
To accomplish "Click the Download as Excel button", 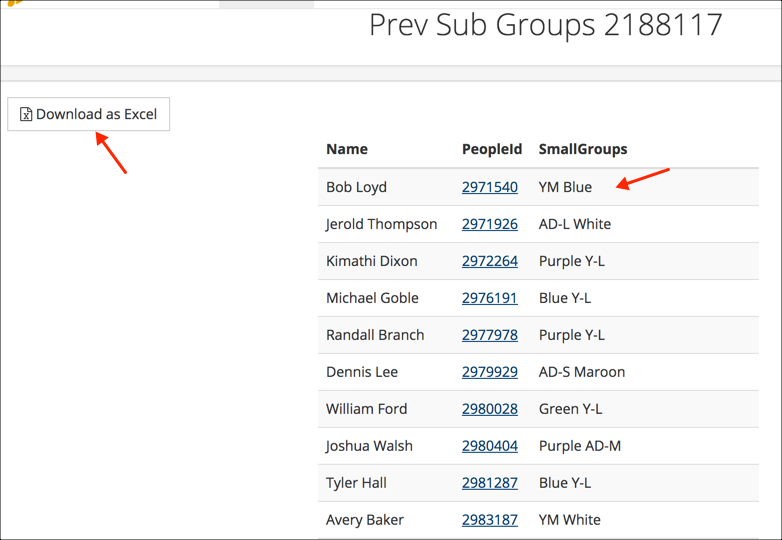I will tap(88, 114).
